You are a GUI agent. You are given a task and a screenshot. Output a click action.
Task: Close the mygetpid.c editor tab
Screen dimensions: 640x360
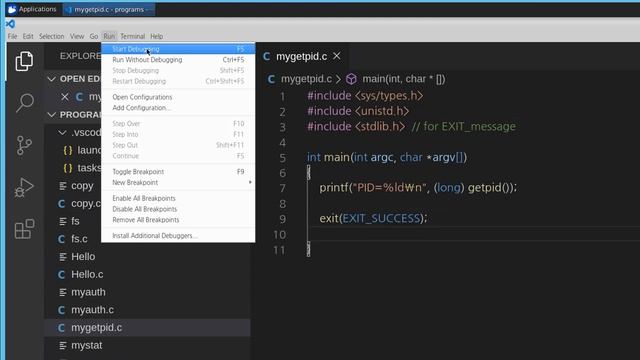(337, 56)
